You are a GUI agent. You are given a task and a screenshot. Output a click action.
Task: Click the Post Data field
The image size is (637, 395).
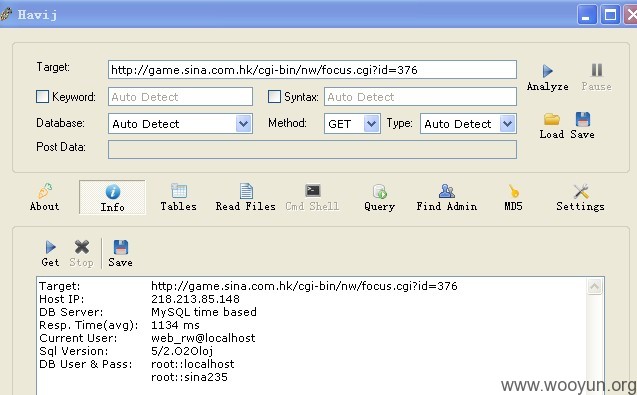312,150
